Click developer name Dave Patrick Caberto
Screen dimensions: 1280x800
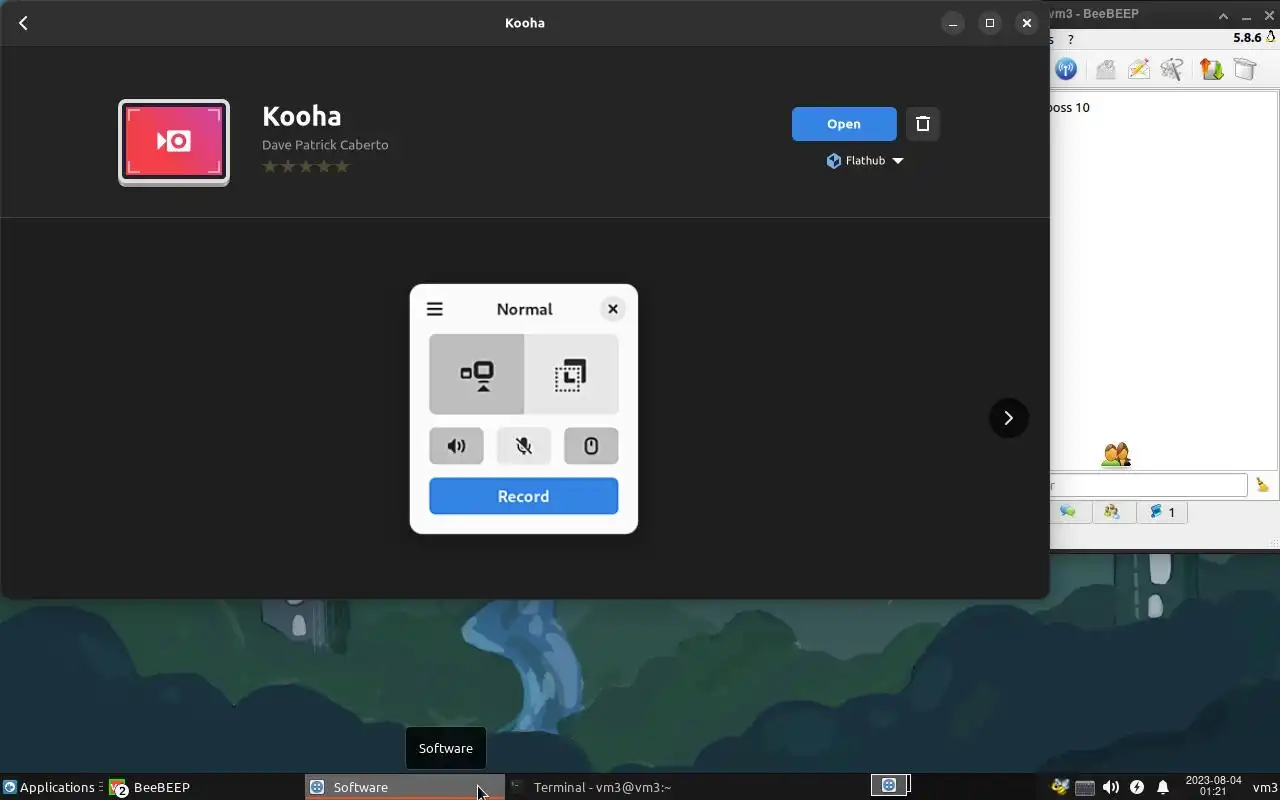coord(325,145)
